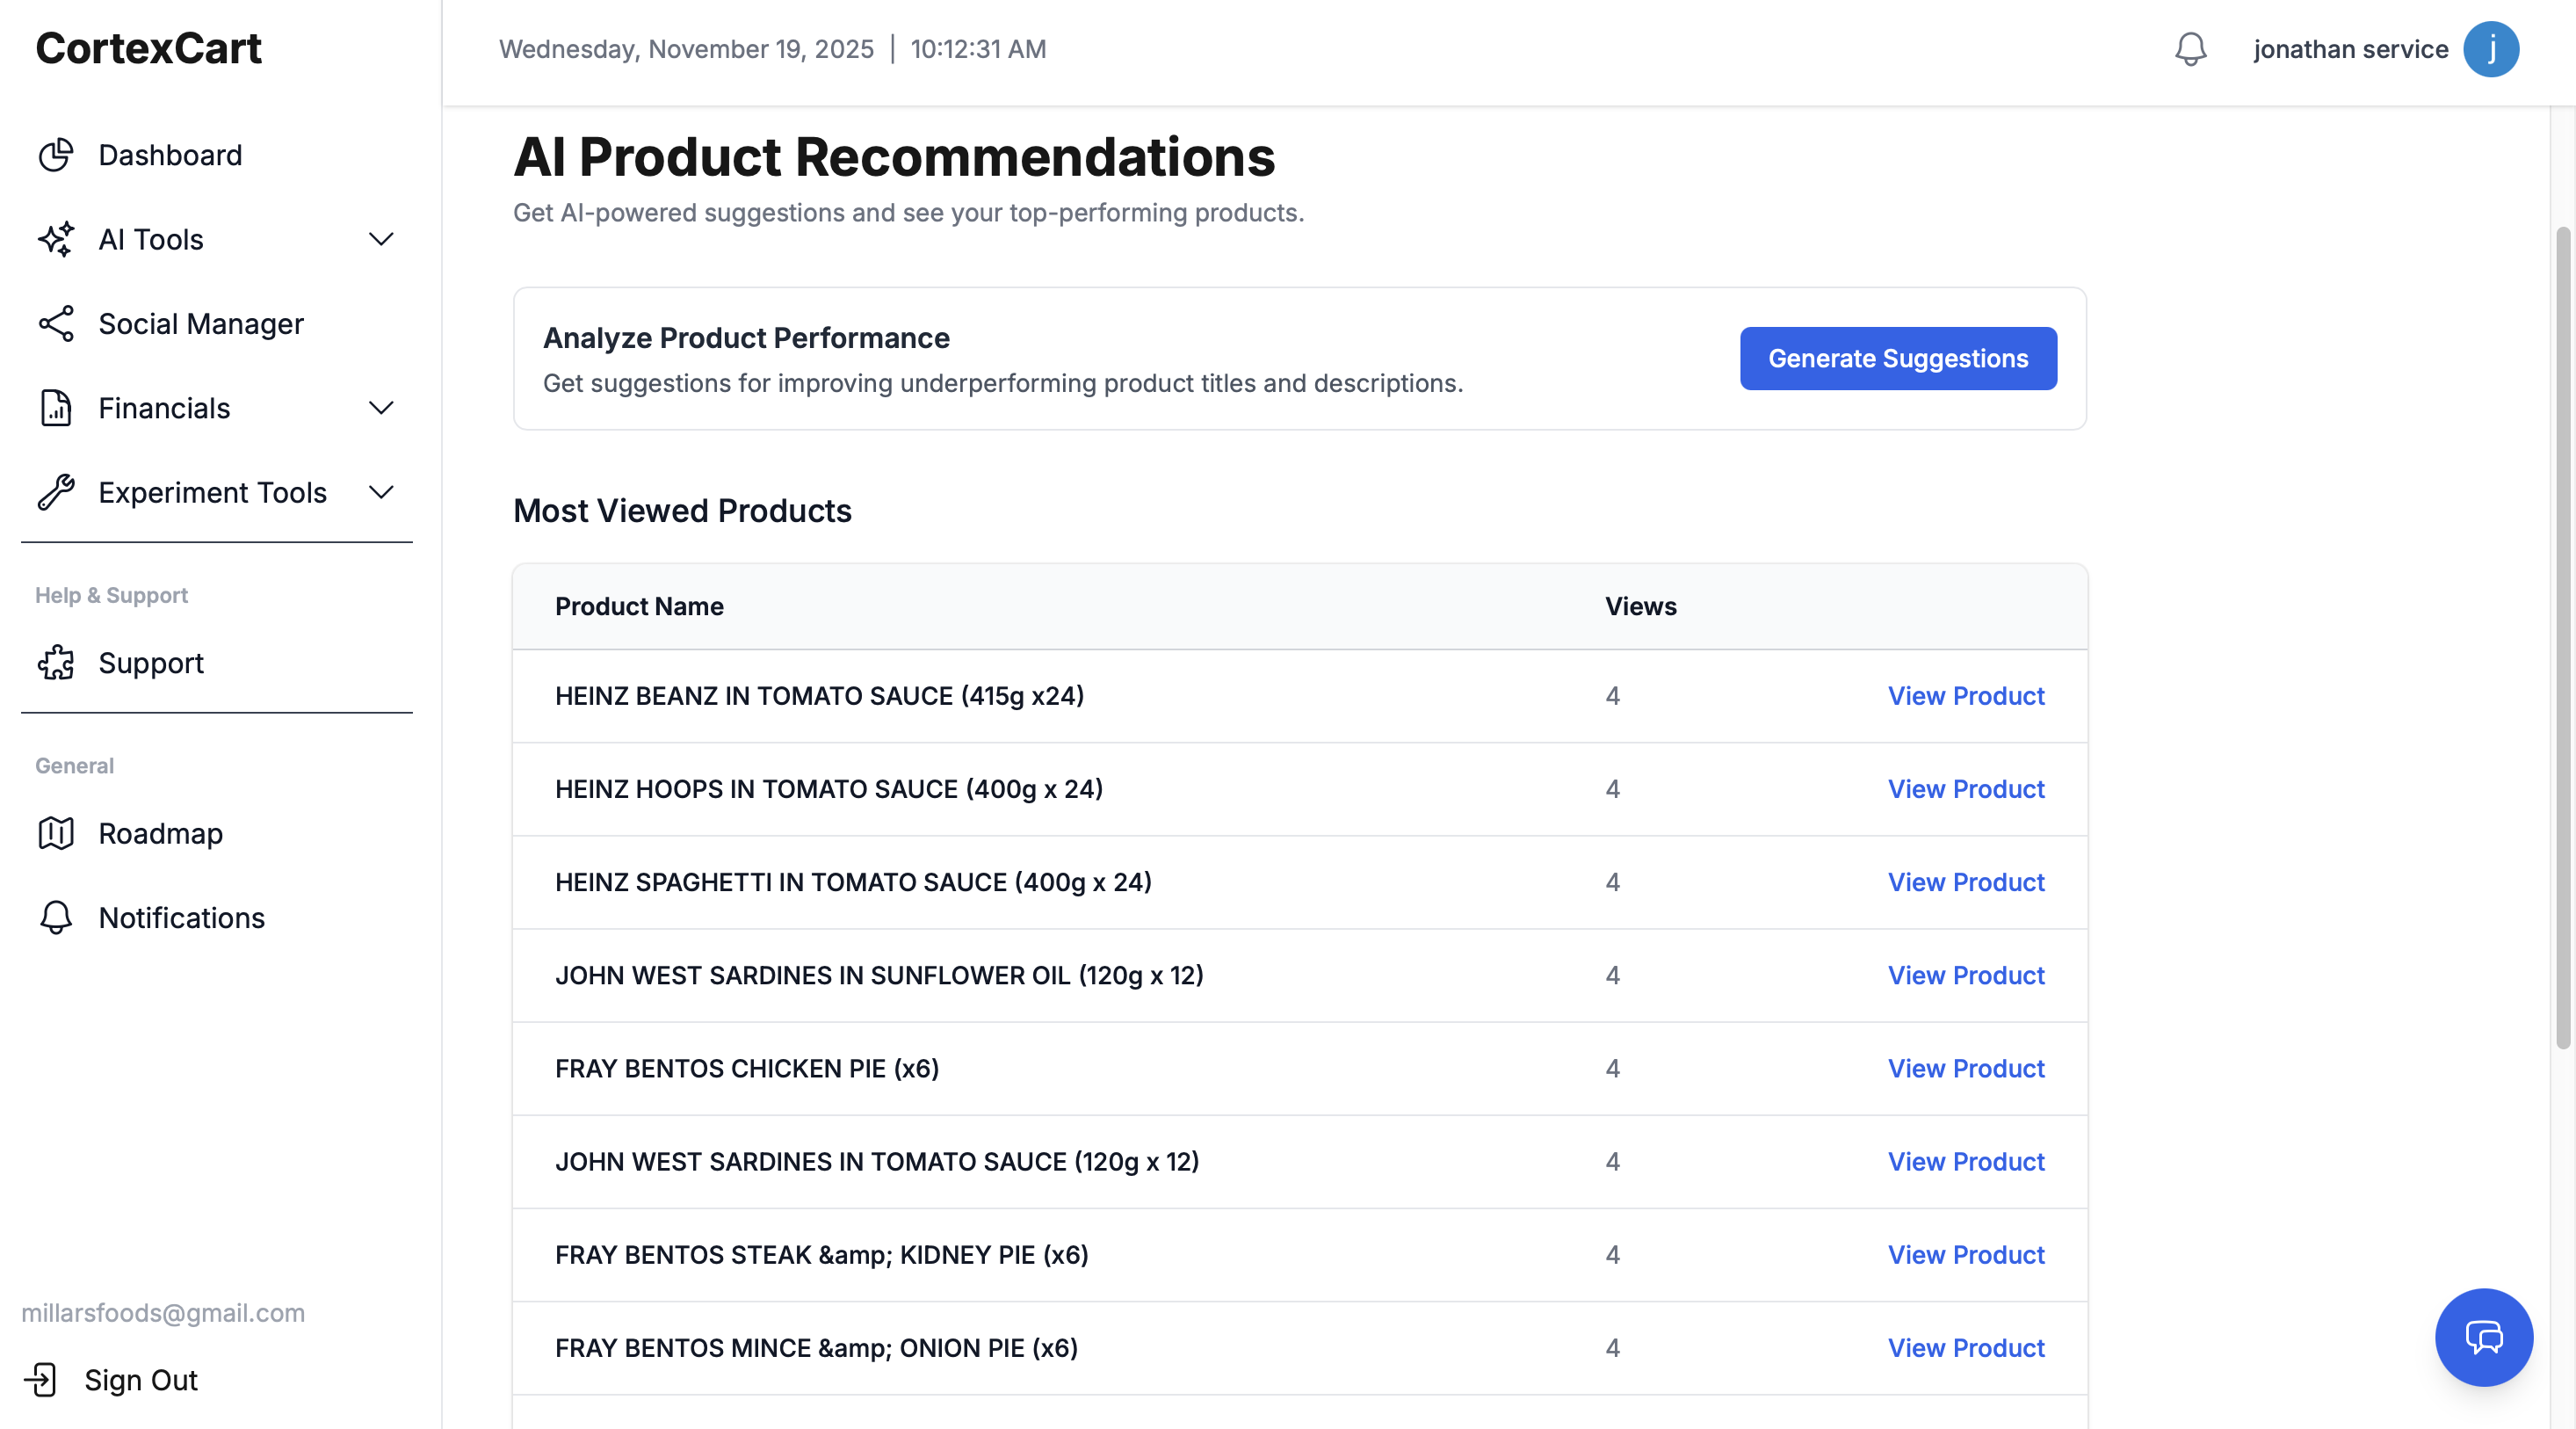
Task: Open notifications via the top-right bell icon
Action: click(2190, 49)
